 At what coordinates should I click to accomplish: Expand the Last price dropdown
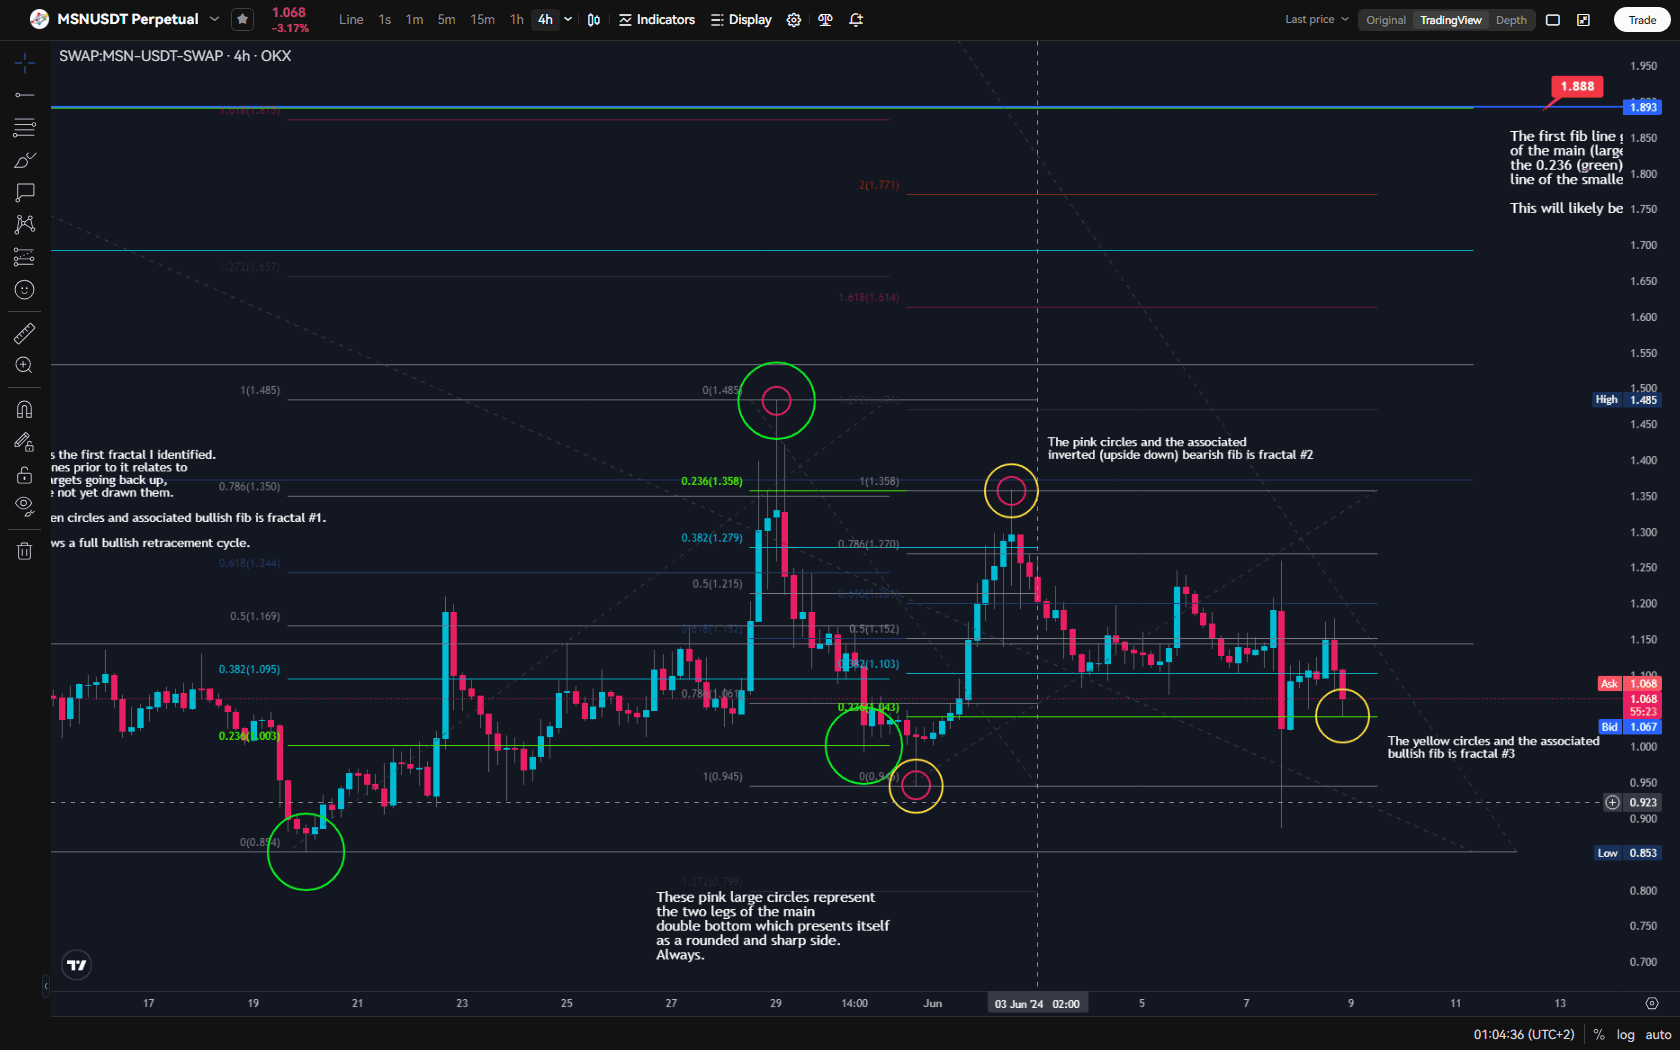click(x=1317, y=20)
